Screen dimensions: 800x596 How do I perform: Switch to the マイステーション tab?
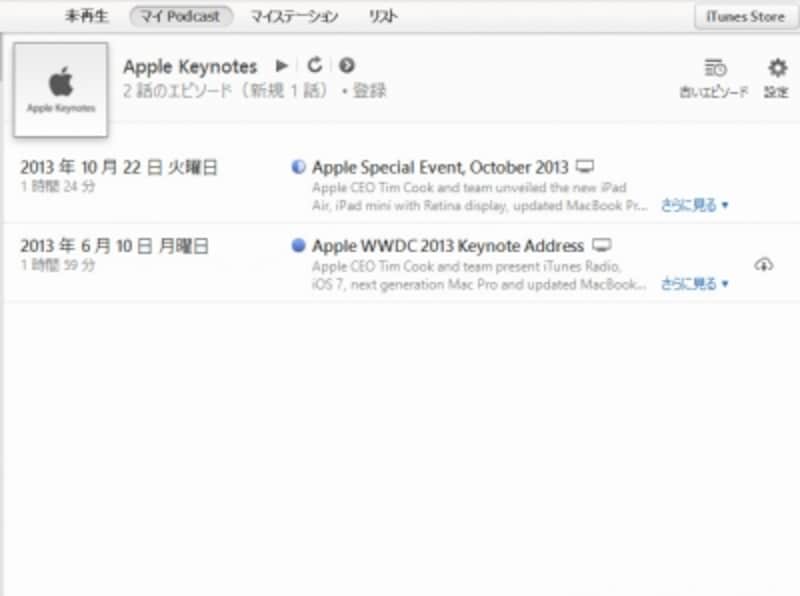294,16
